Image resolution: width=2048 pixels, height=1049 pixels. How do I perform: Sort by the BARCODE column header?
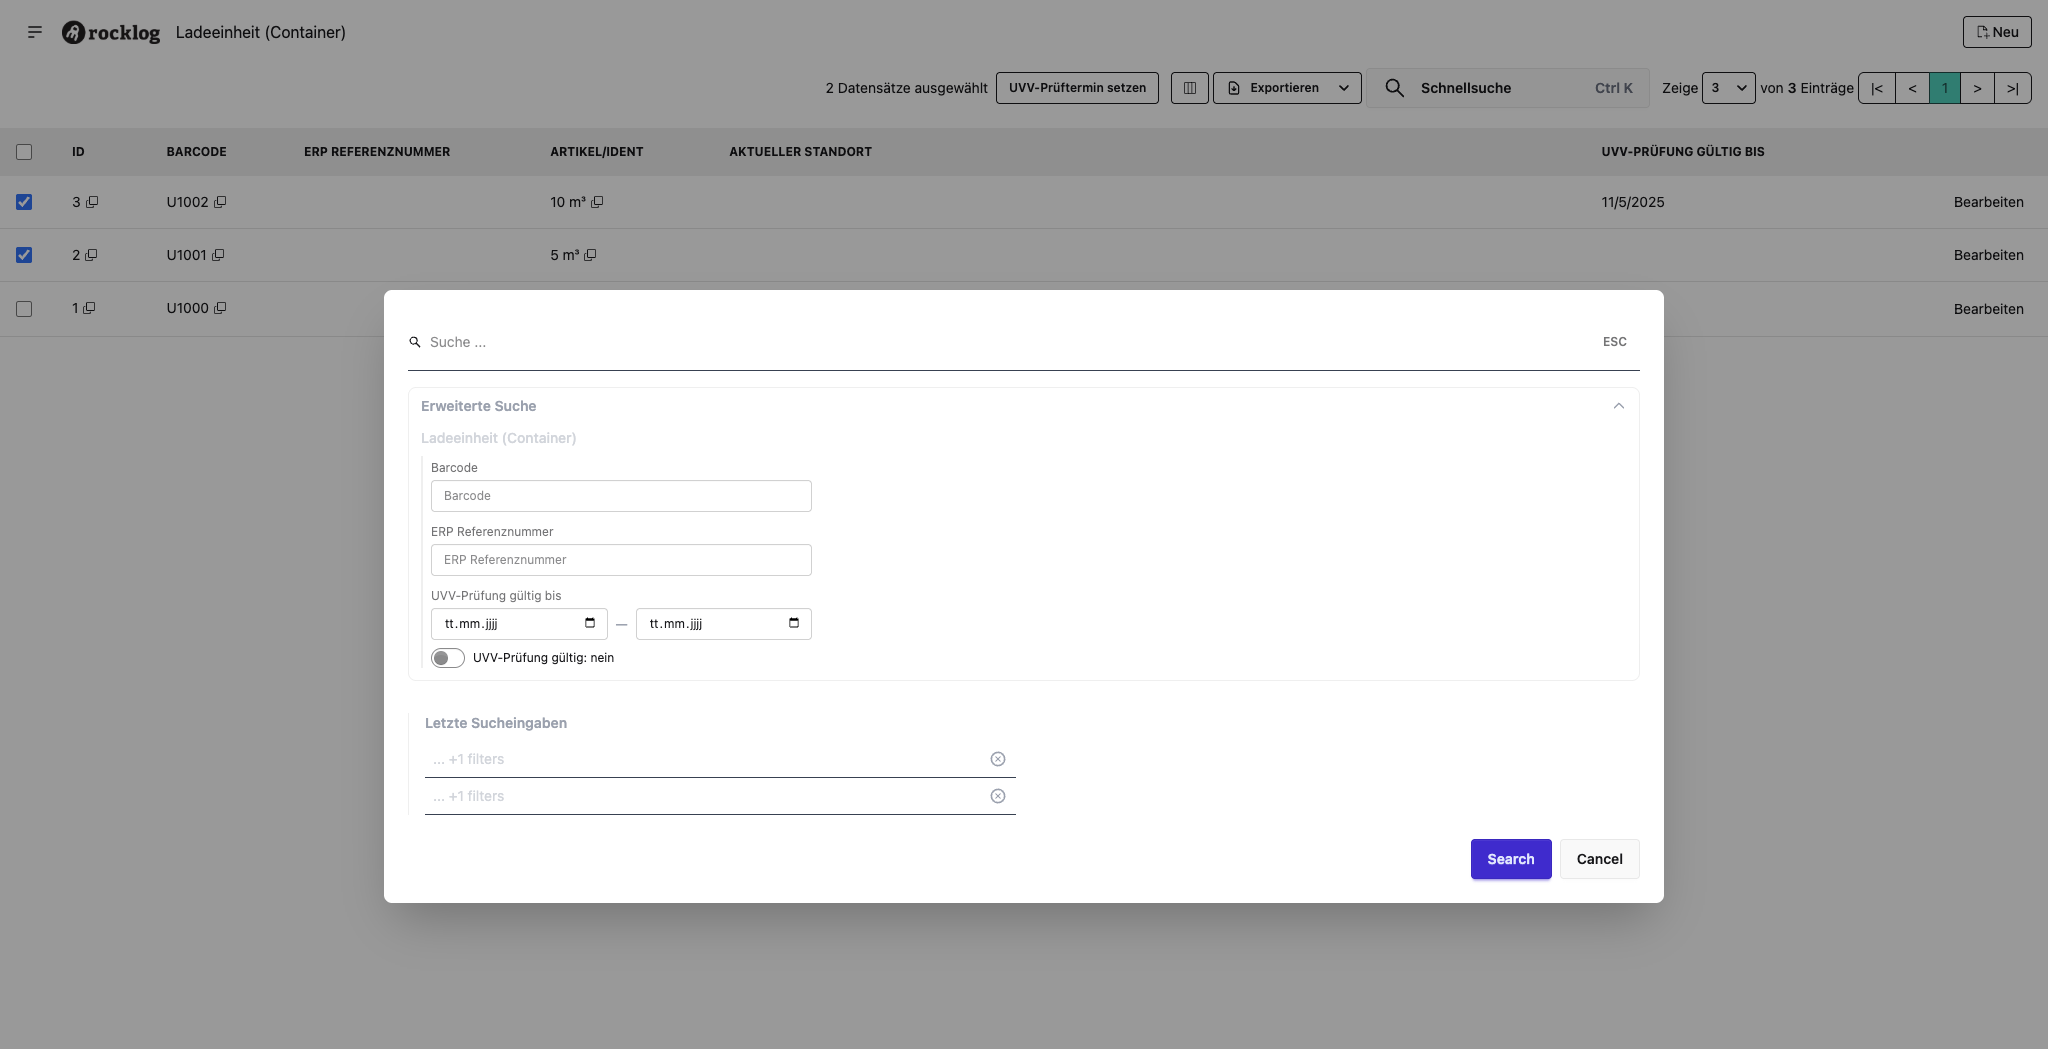196,152
